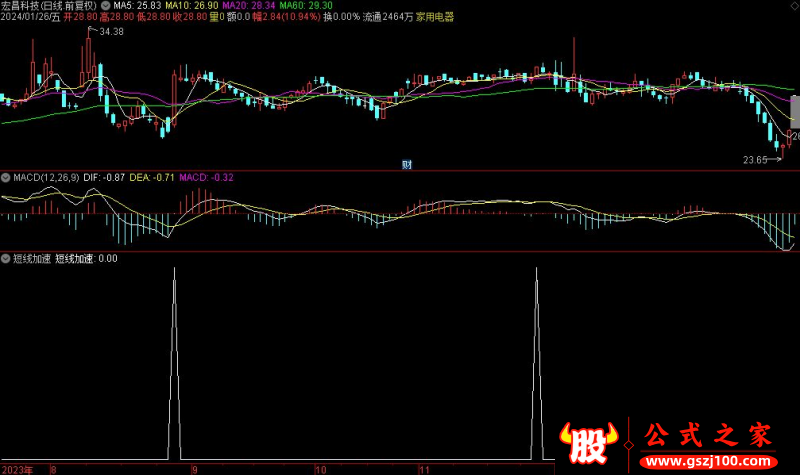Click the DEA: -0.71 value

152,178
